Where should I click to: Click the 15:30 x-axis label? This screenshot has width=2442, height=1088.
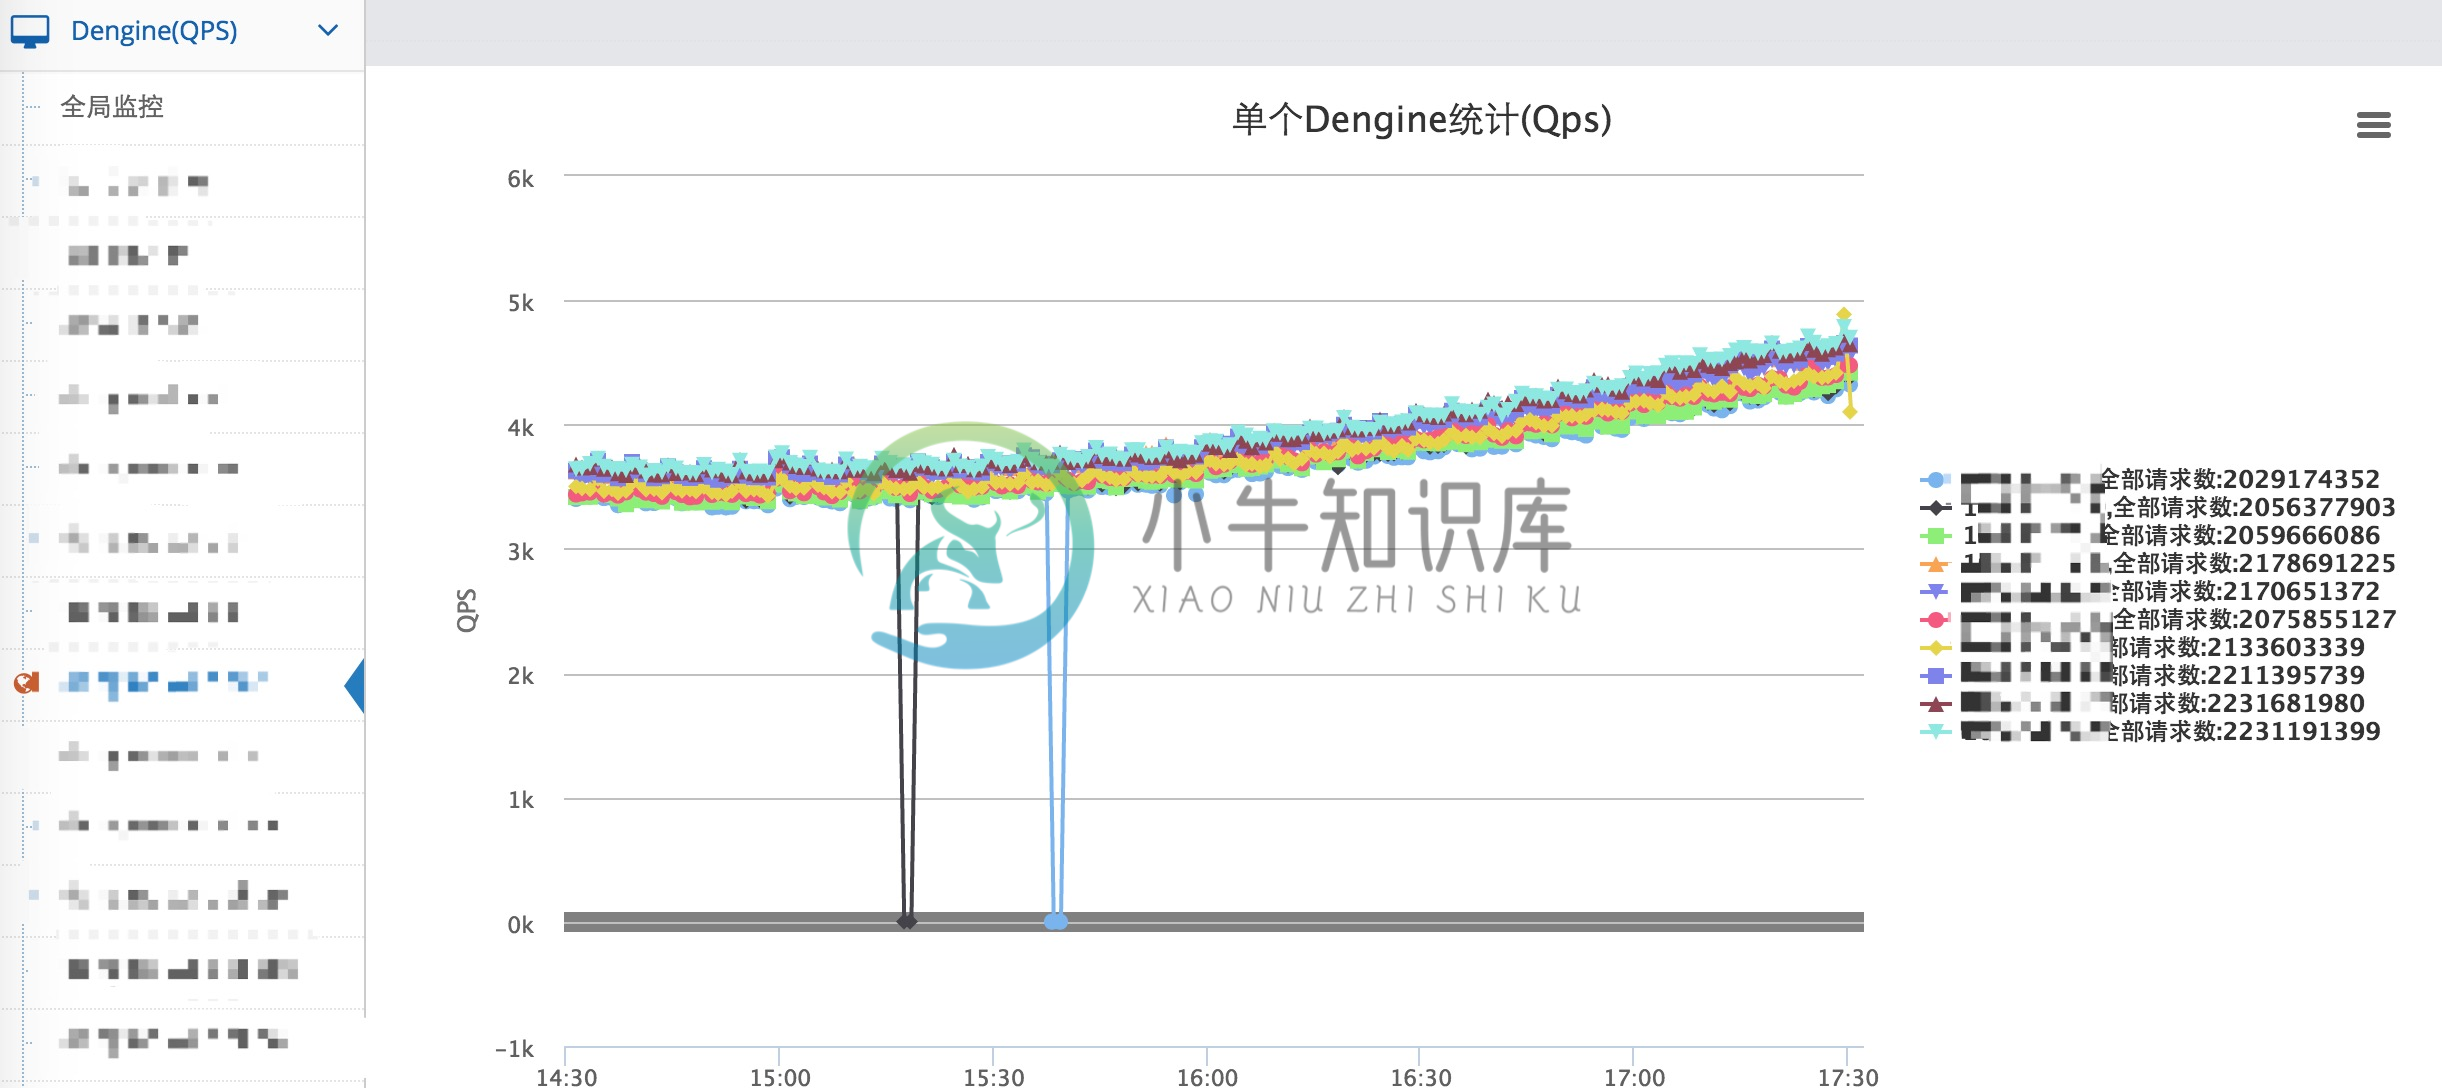pos(994,1077)
